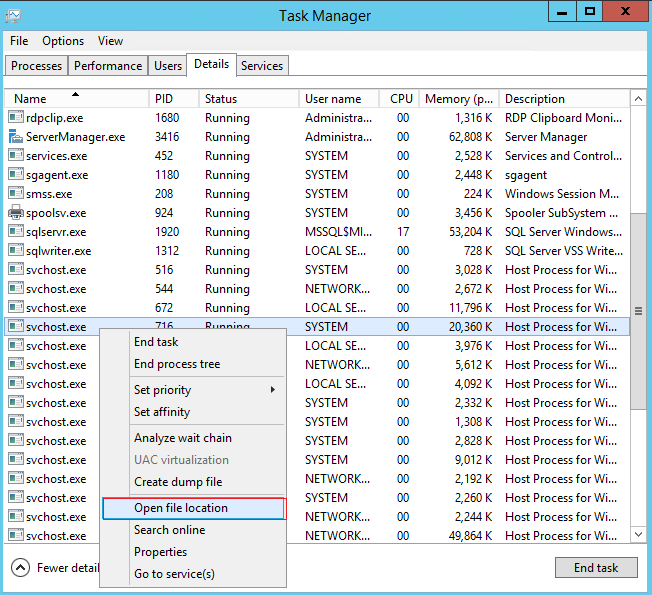Click the spoolsv.exe printer icon
Screen dimensions: 652x595
pyautogui.click(x=15, y=213)
